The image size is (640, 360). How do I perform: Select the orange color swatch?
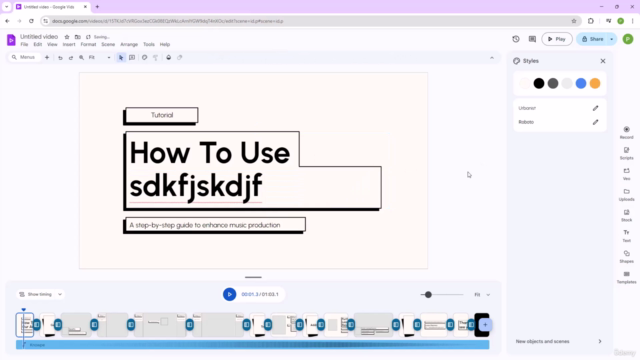click(x=595, y=83)
